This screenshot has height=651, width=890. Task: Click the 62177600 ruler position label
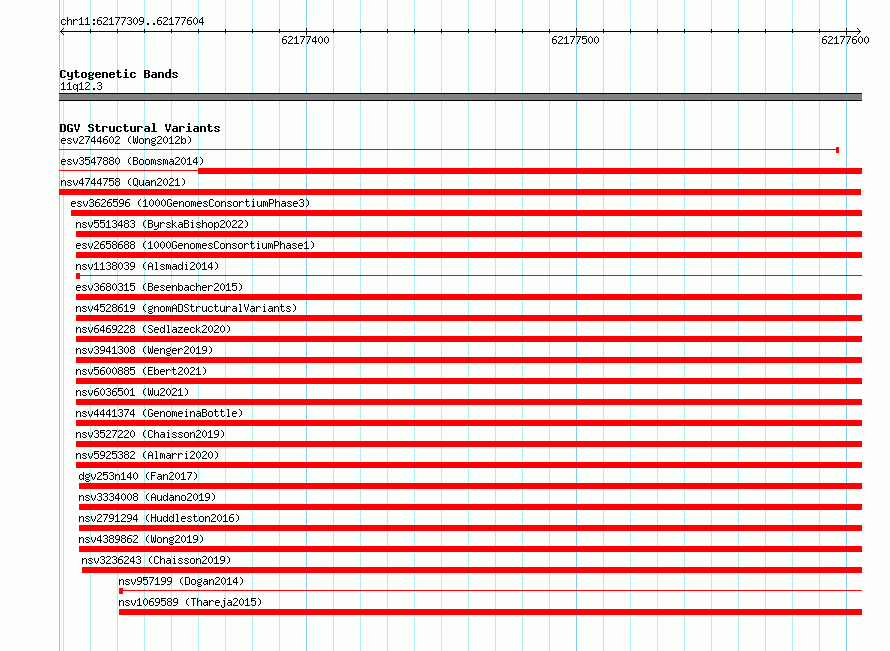[845, 40]
